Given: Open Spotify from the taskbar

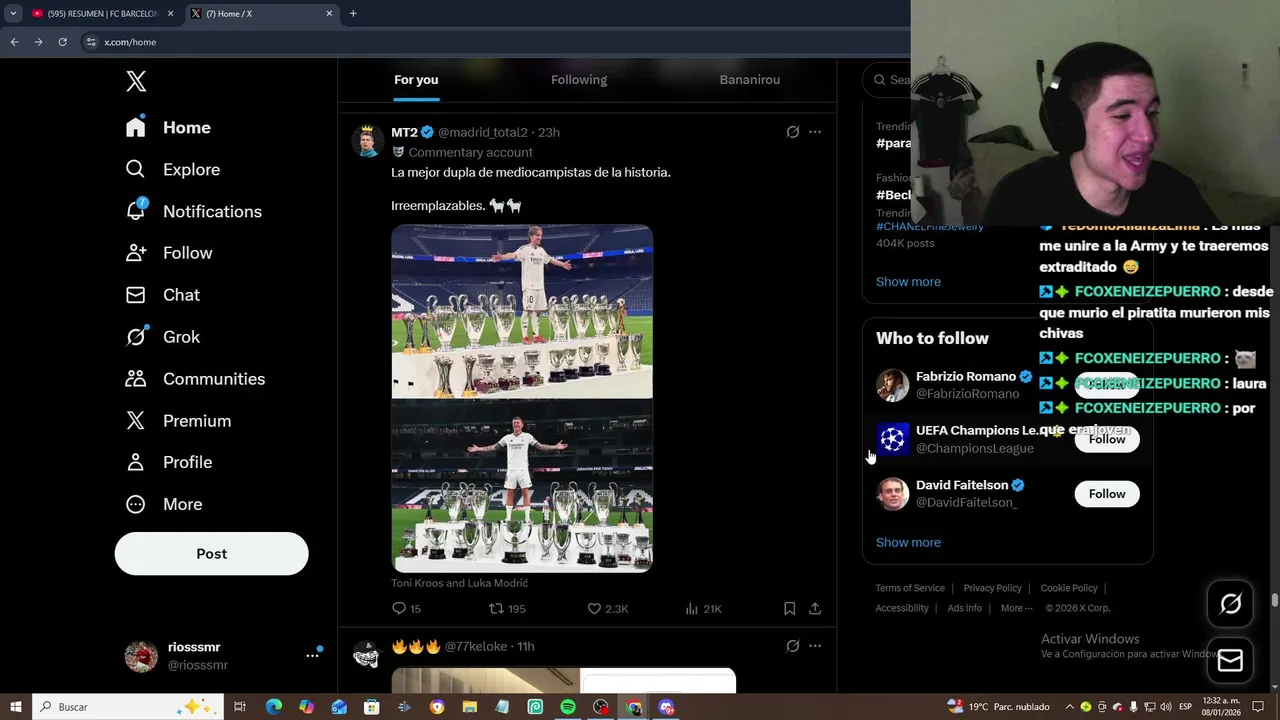Looking at the screenshot, I should [568, 707].
